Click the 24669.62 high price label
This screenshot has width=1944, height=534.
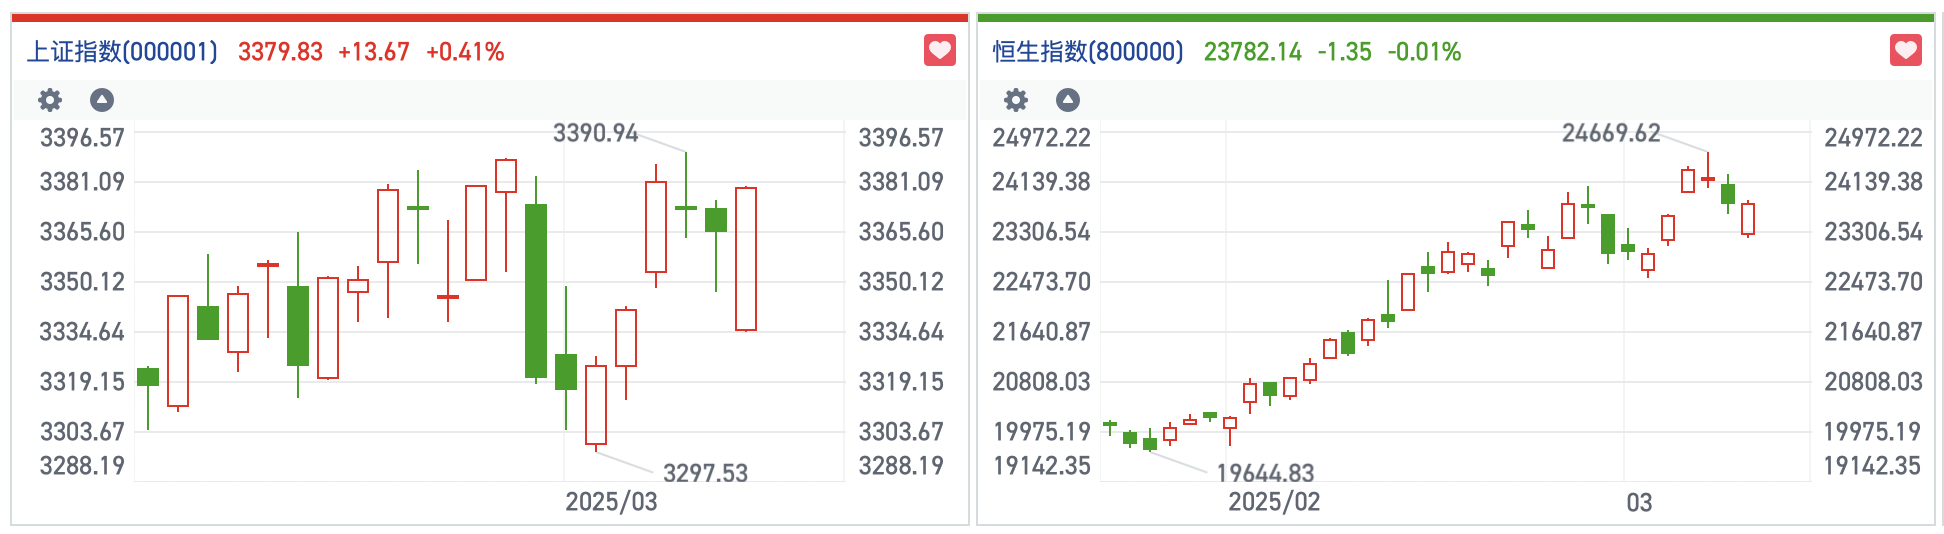pos(1611,133)
